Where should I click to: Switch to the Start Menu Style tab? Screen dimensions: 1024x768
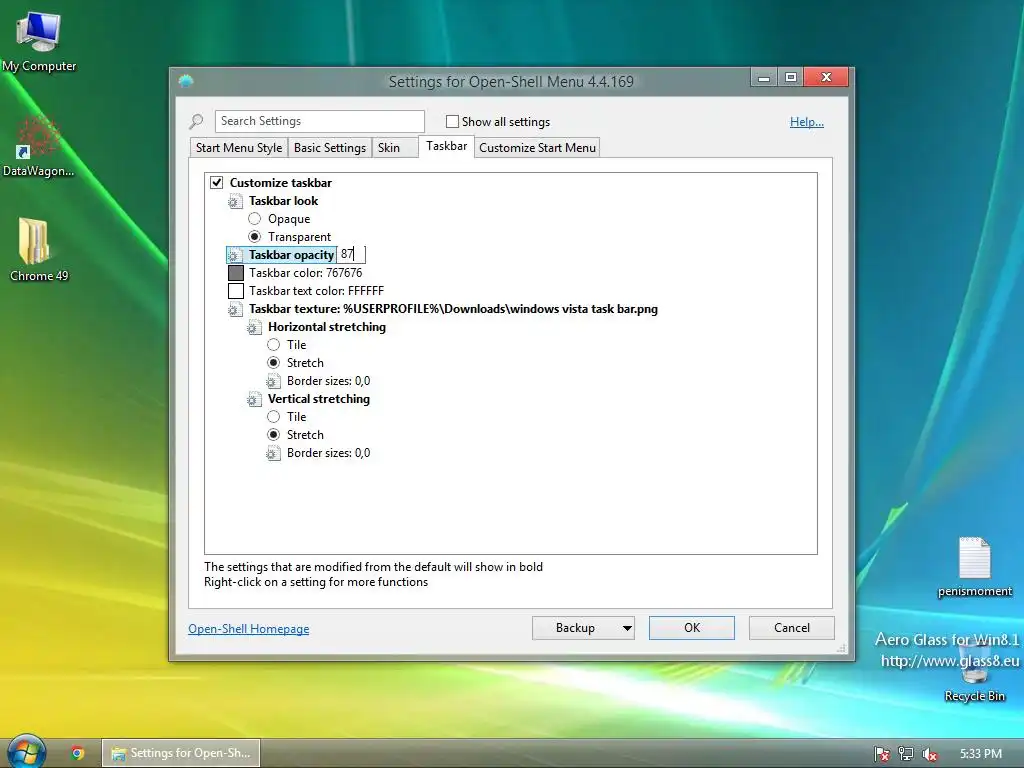click(x=239, y=148)
